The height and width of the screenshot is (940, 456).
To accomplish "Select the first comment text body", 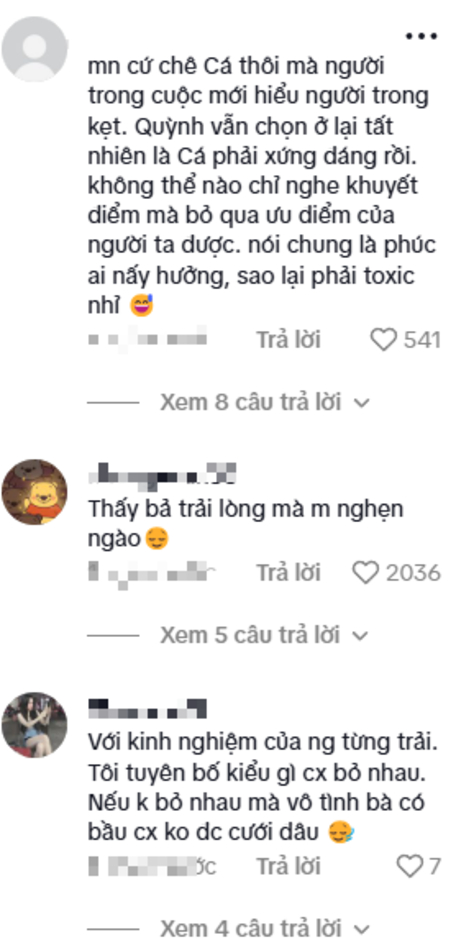I will click(262, 186).
